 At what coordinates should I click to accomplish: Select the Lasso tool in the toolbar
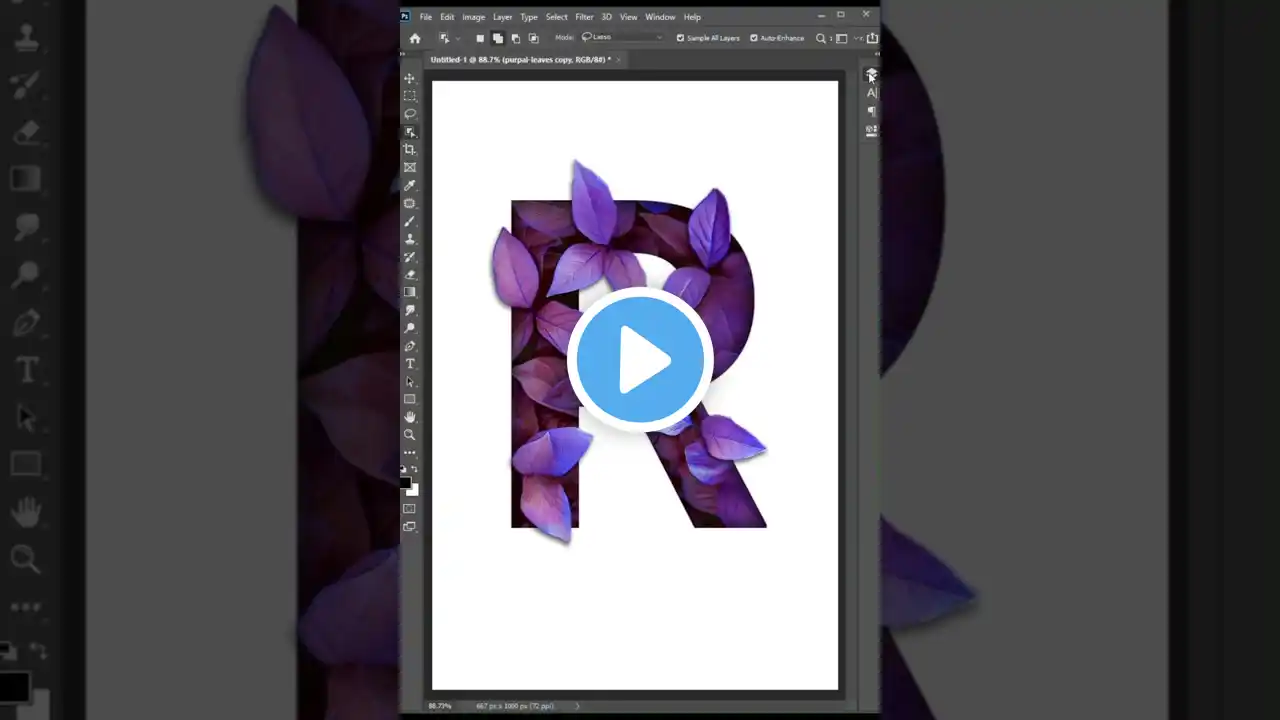click(x=409, y=114)
